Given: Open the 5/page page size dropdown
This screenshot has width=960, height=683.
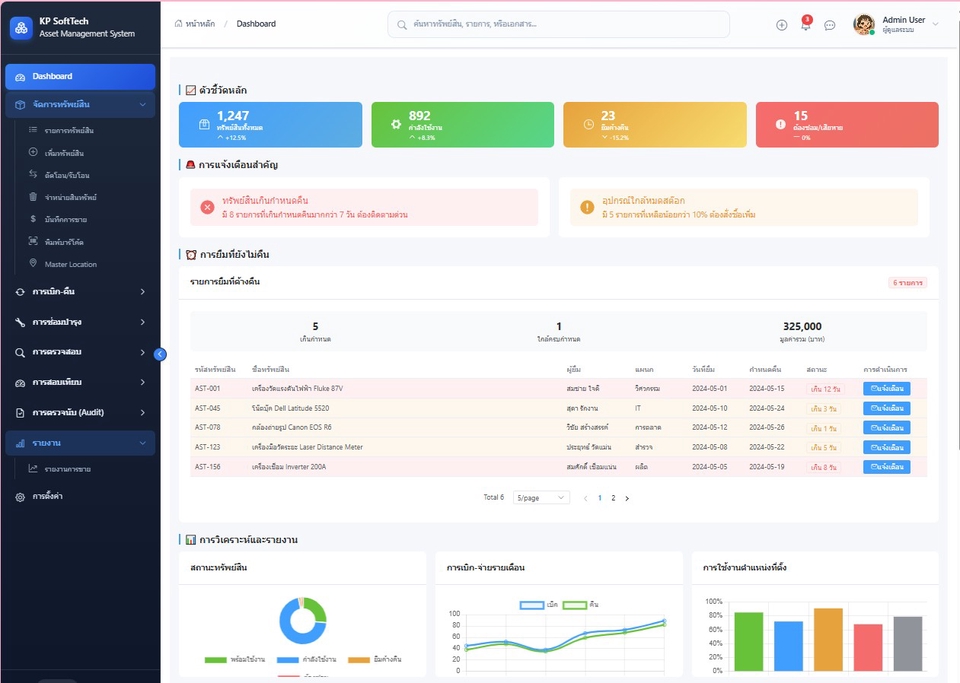Looking at the screenshot, I should (x=540, y=497).
